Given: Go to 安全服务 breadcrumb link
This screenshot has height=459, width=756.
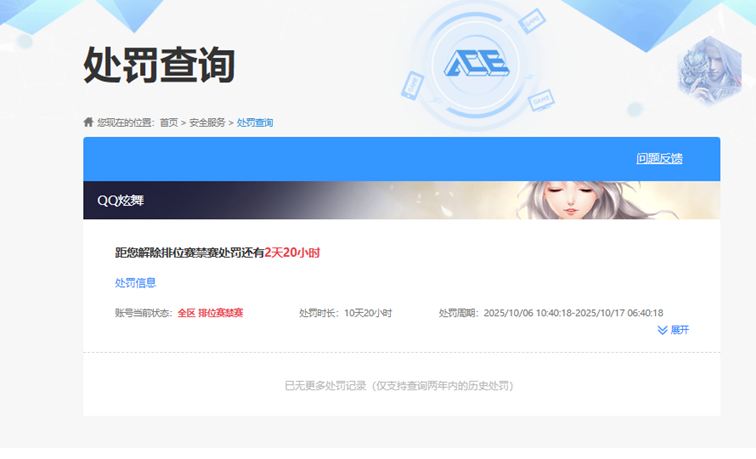Looking at the screenshot, I should click(207, 122).
